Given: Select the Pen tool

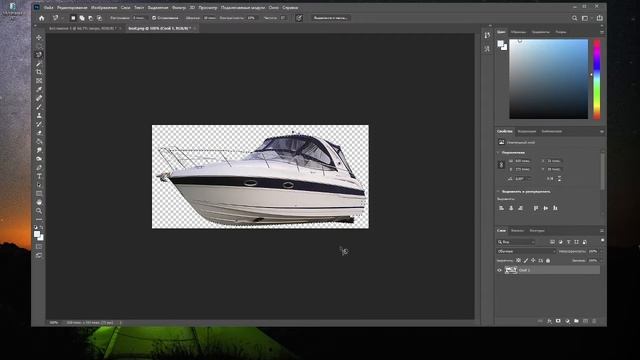Looking at the screenshot, I should (x=39, y=167).
